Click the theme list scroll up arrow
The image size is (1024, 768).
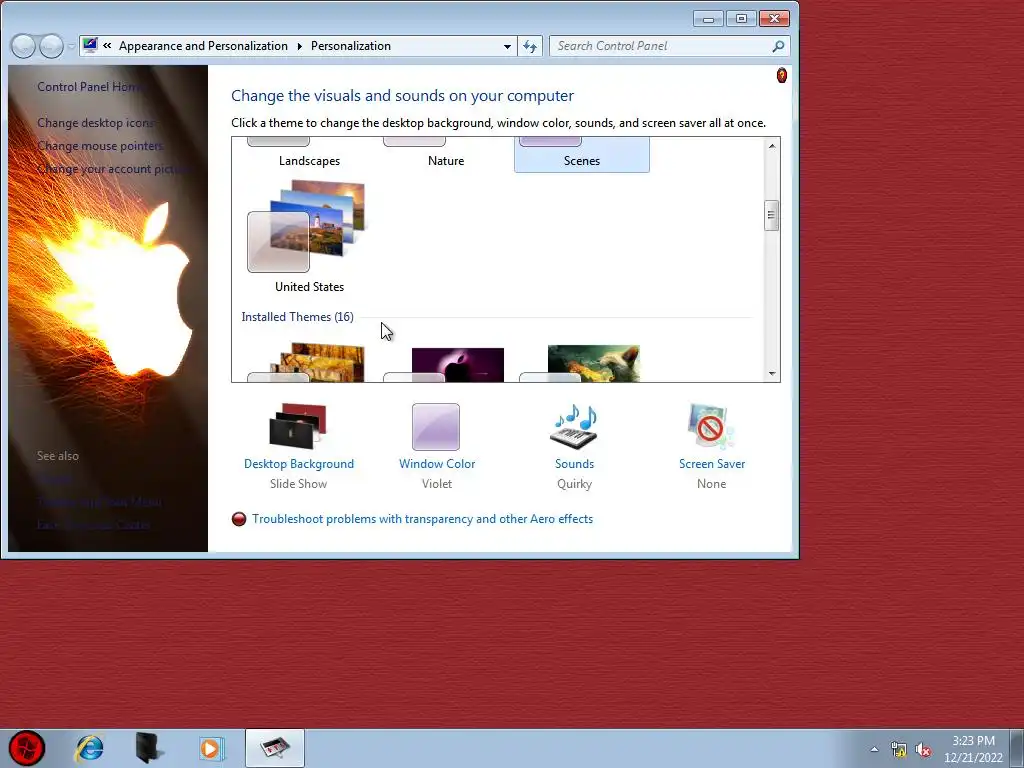[x=772, y=146]
